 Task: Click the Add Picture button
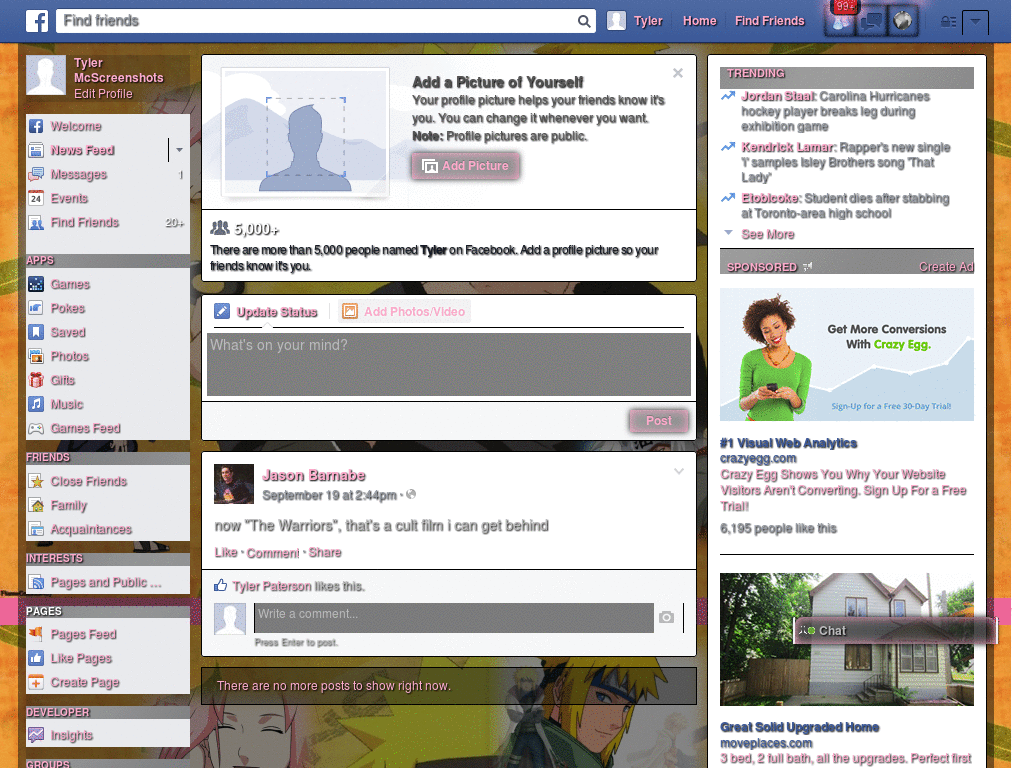(465, 167)
